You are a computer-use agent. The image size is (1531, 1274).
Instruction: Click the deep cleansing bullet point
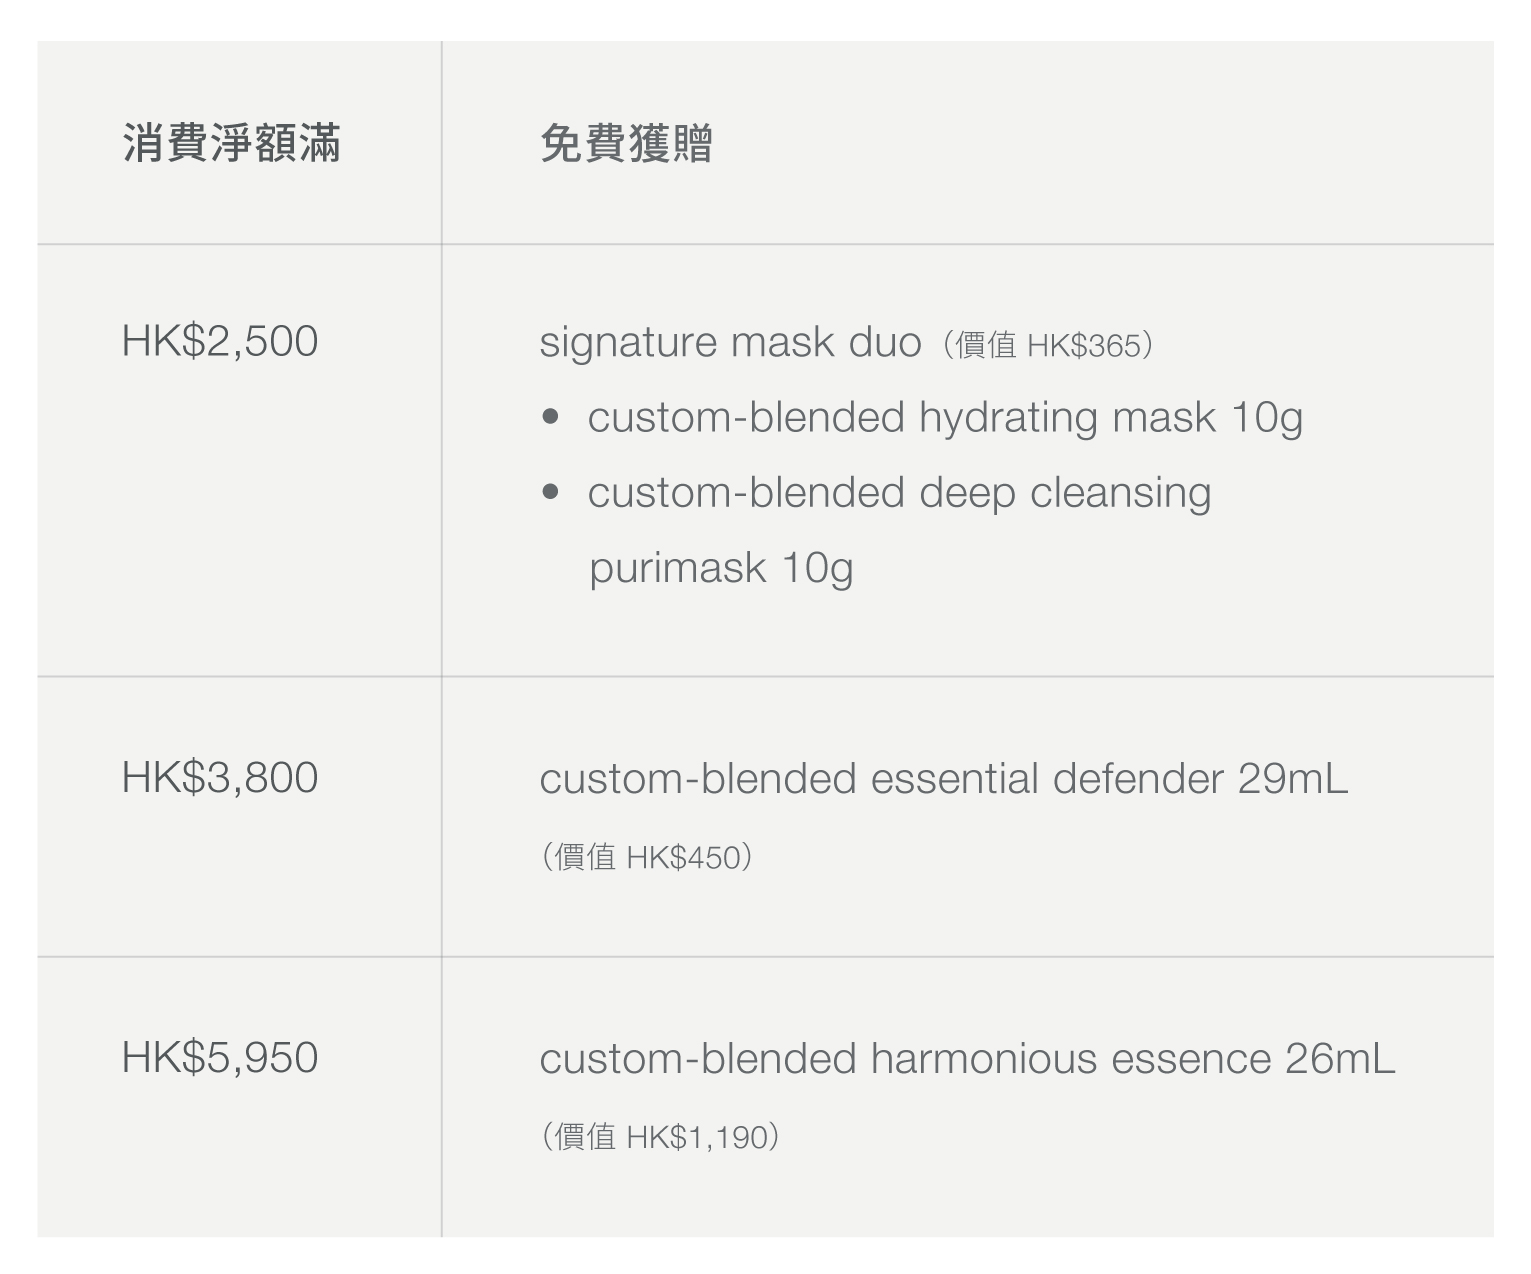550,492
